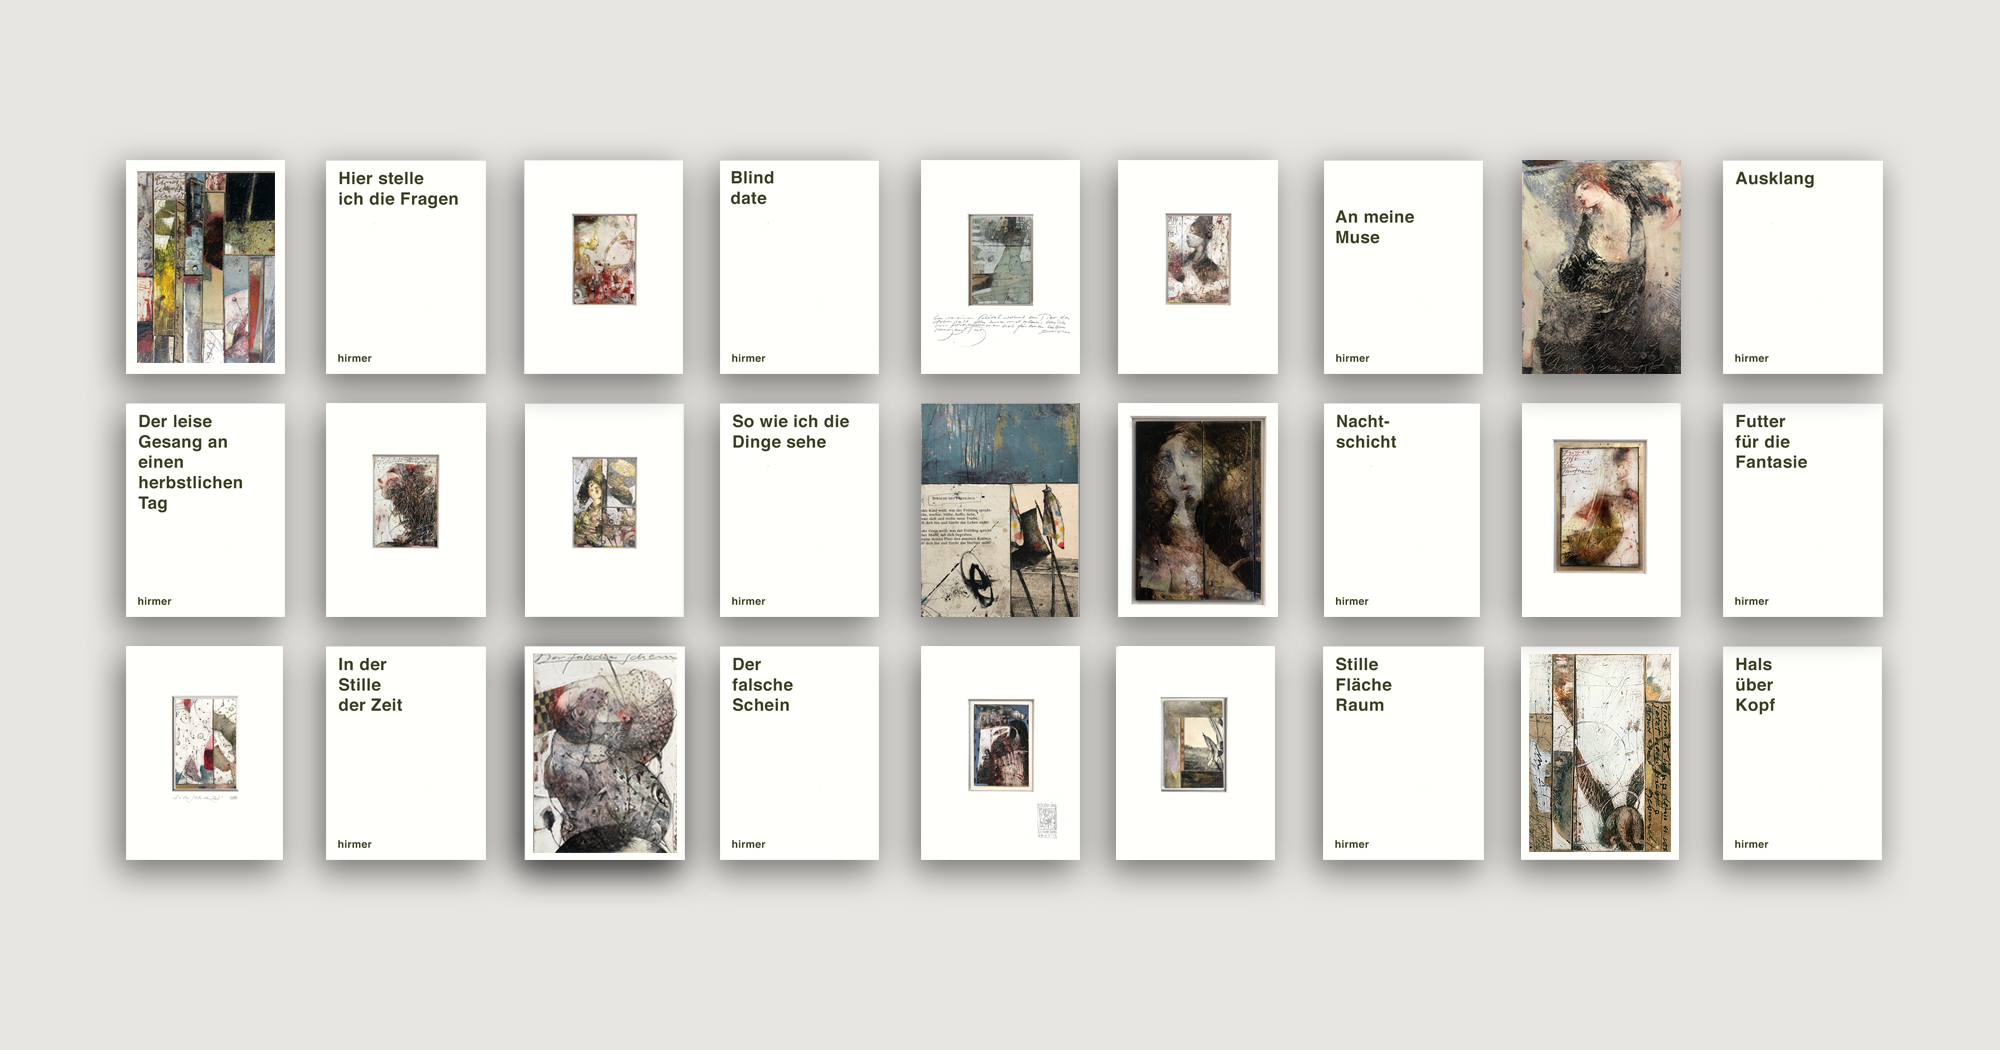Click 'hirmer' on 'Hier stelle ich die Fragen' card
2000x1050 pixels.
[354, 358]
